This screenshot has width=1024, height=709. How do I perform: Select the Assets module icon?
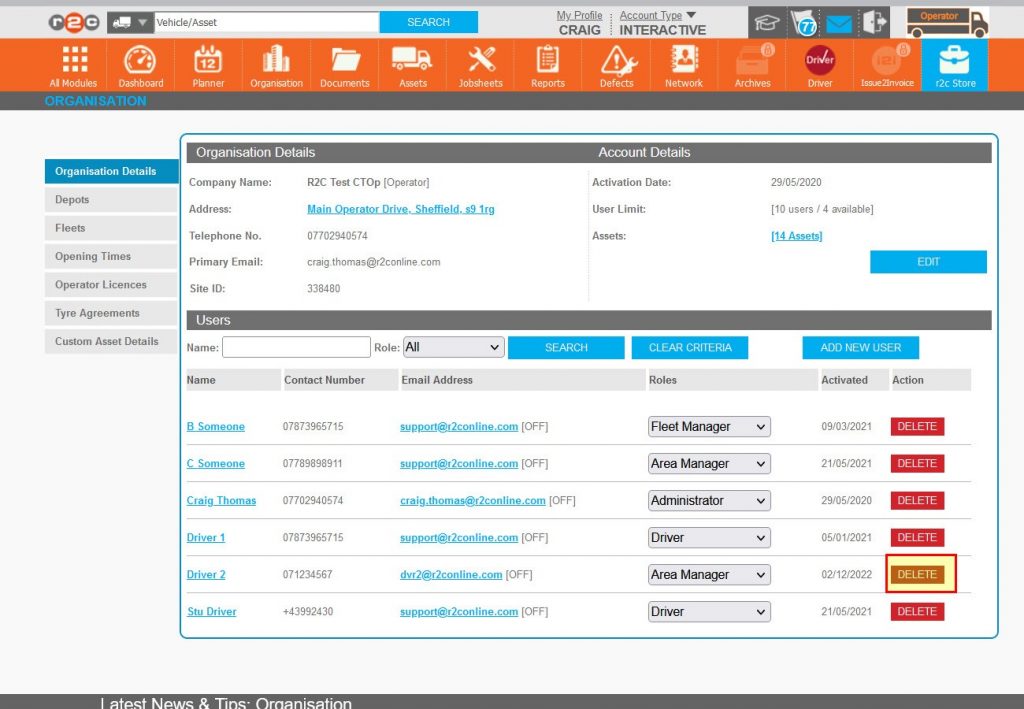(x=412, y=62)
